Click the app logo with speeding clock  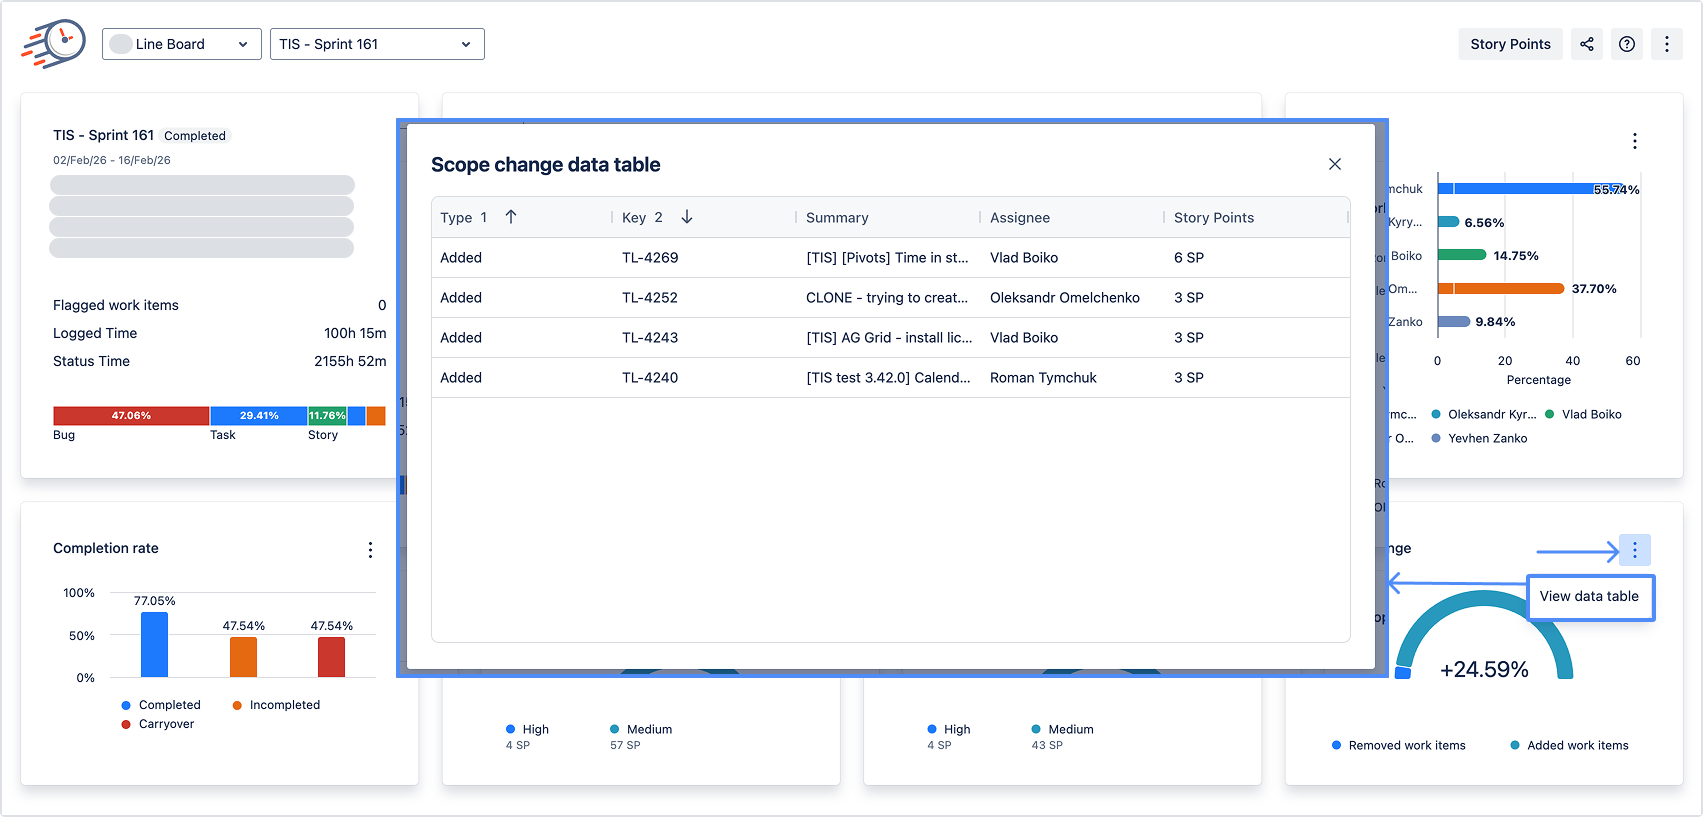pyautogui.click(x=54, y=44)
